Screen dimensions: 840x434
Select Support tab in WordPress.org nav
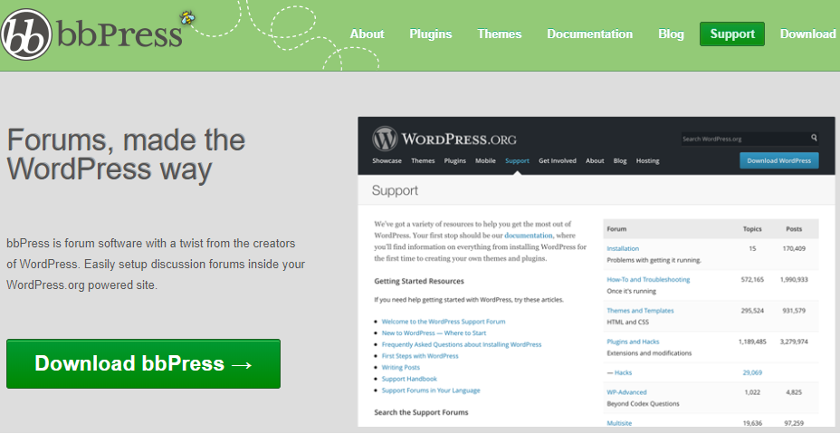[x=517, y=161]
